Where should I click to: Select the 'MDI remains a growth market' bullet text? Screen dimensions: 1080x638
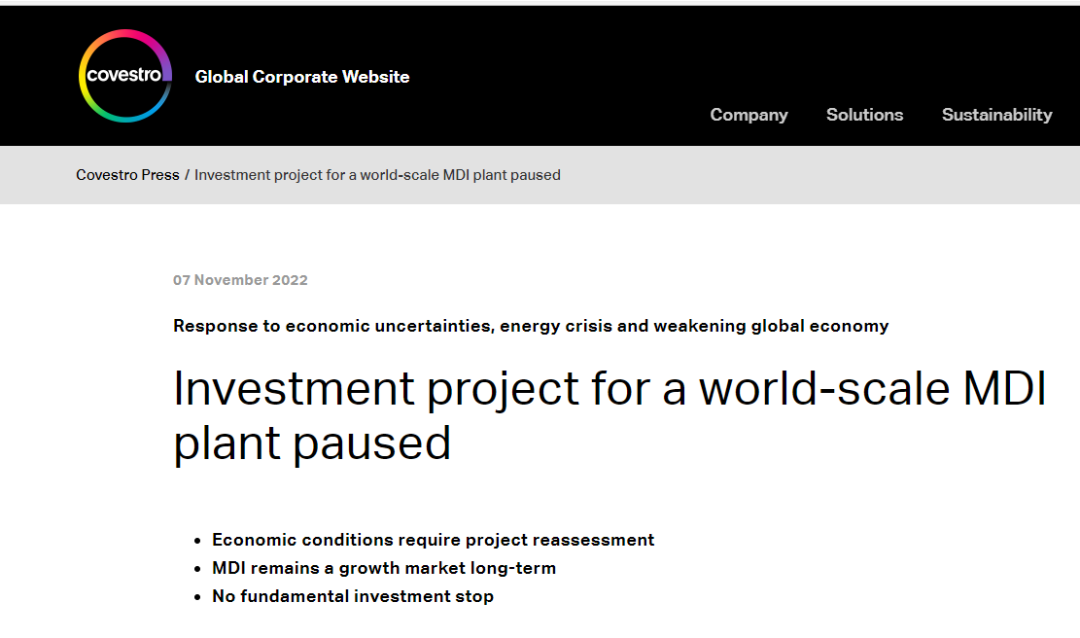[383, 568]
